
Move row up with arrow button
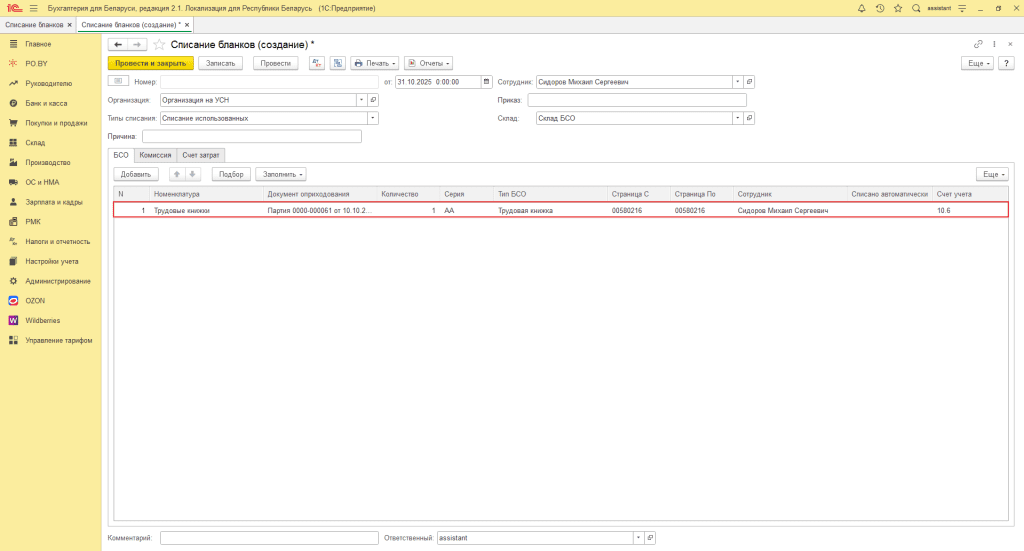pyautogui.click(x=177, y=174)
